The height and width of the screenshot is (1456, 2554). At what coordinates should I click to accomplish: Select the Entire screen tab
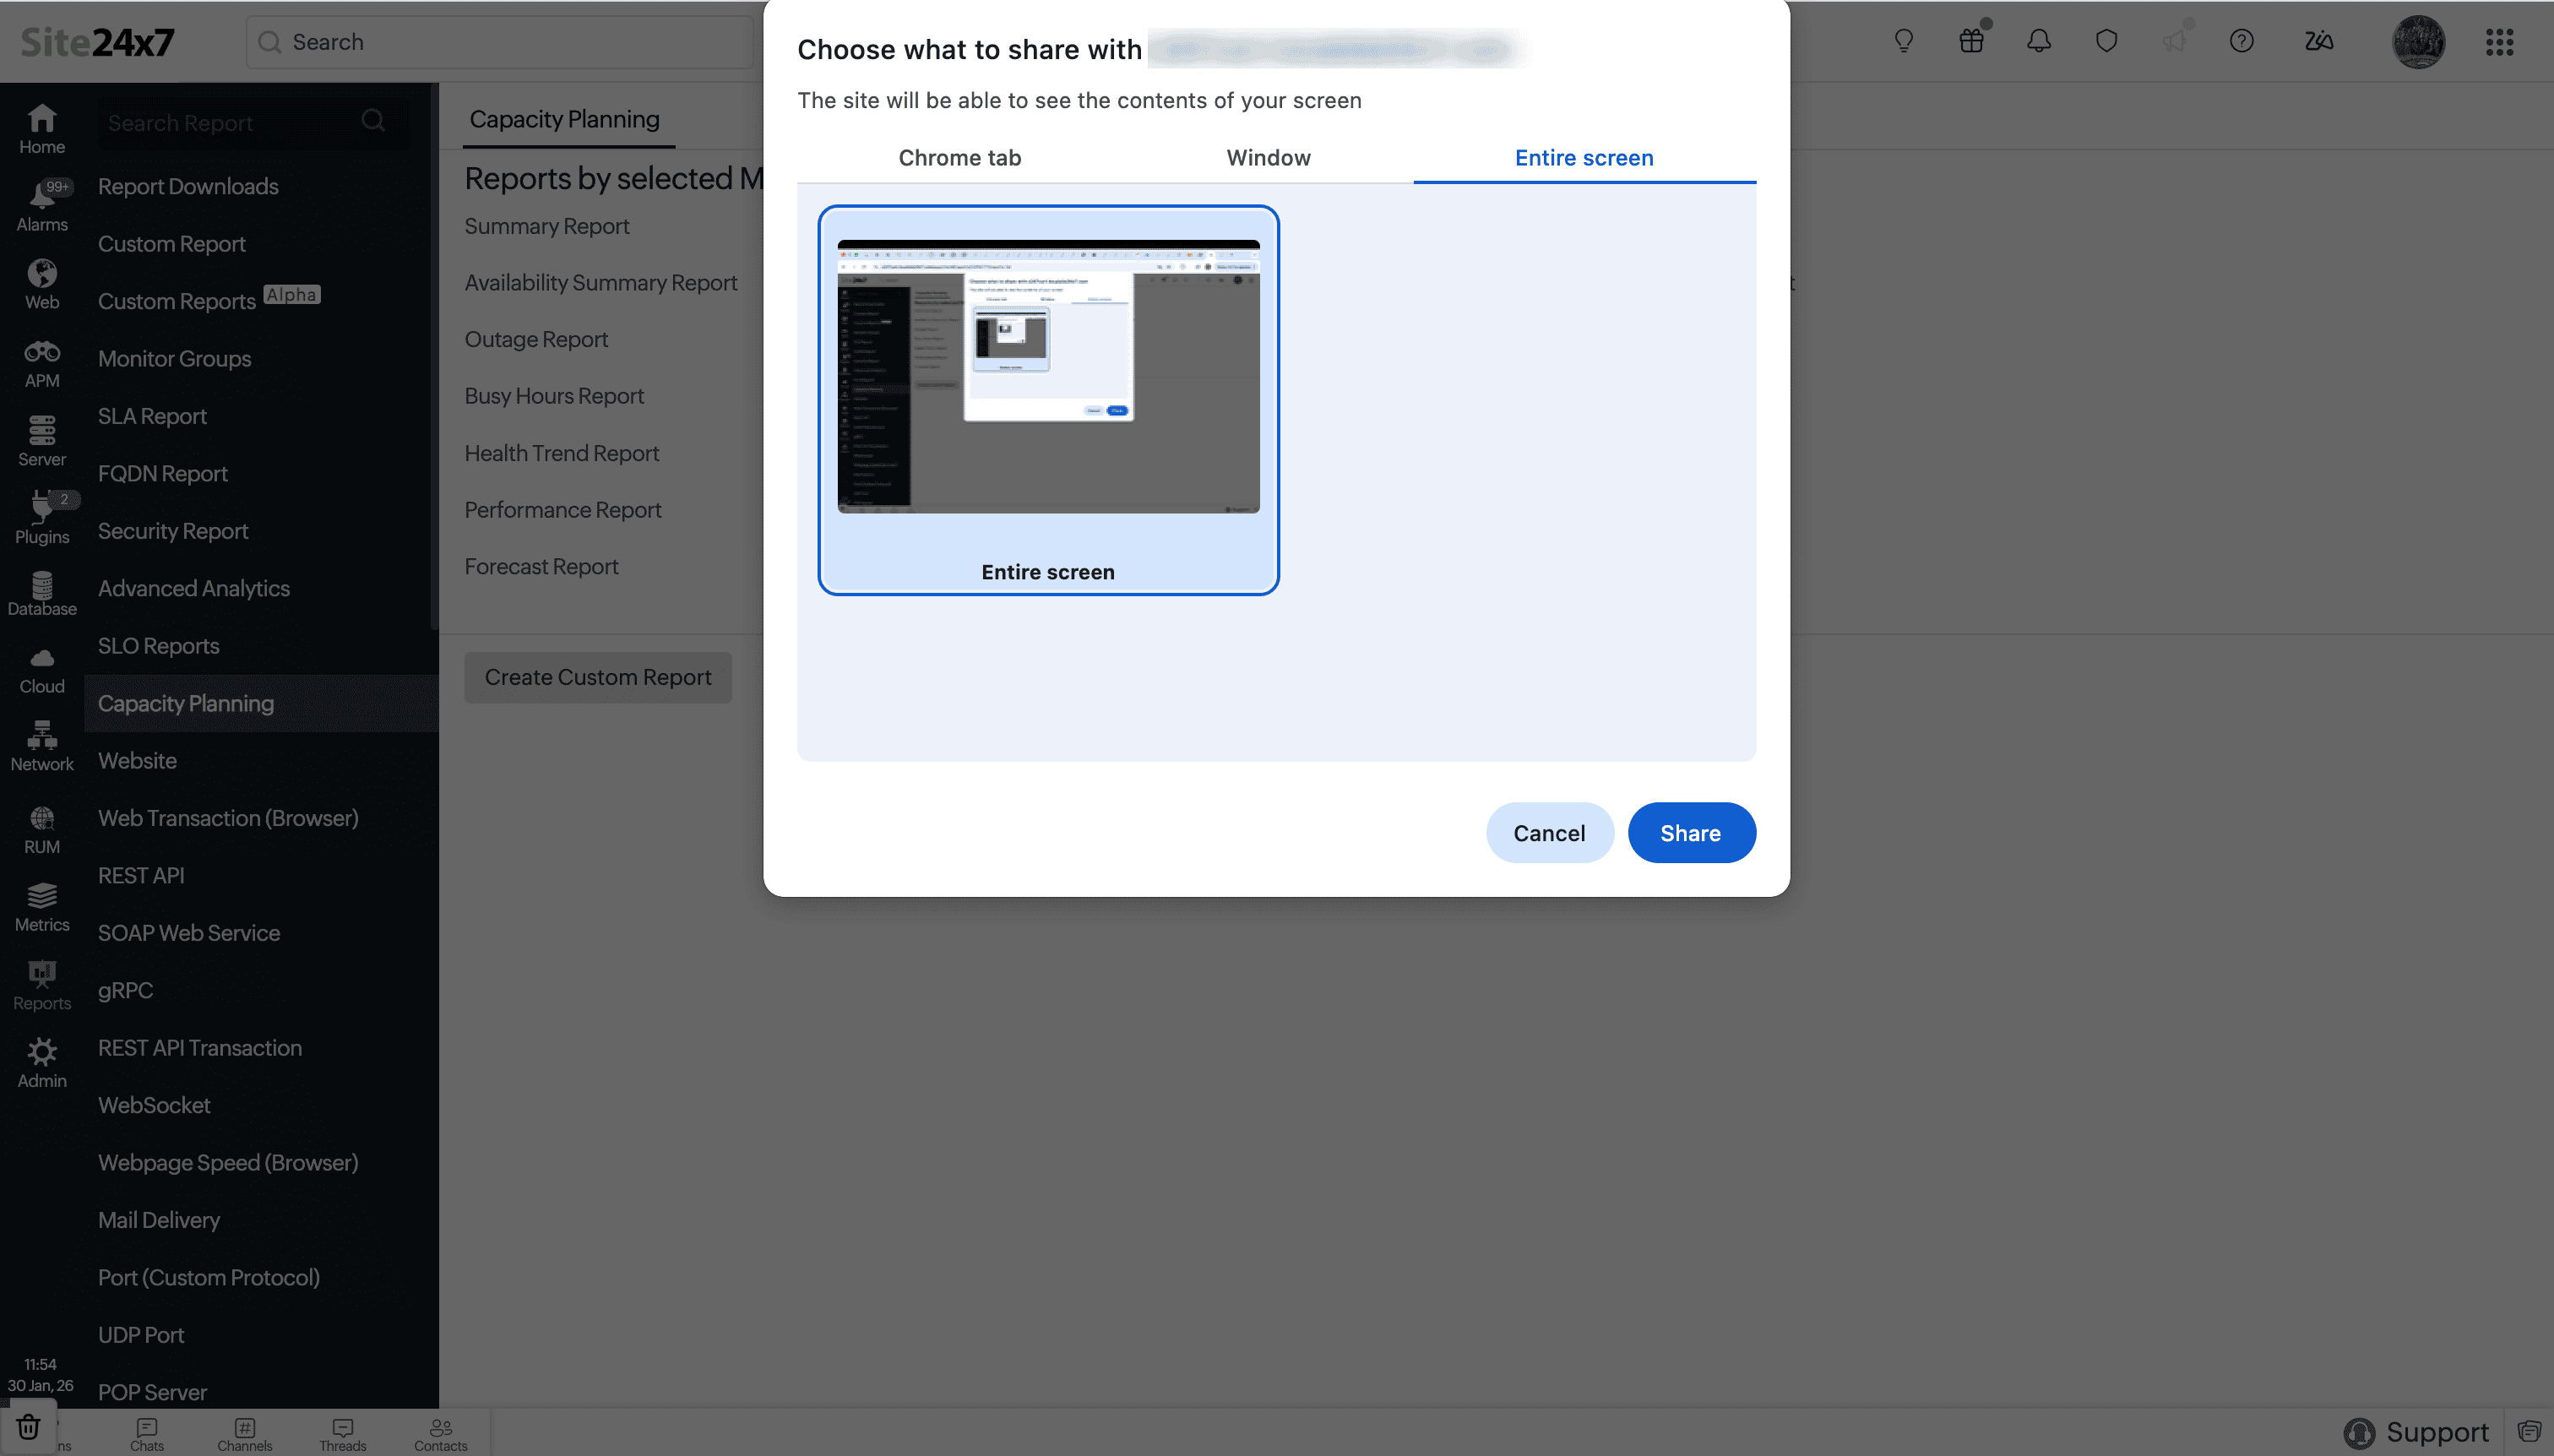(x=1583, y=157)
